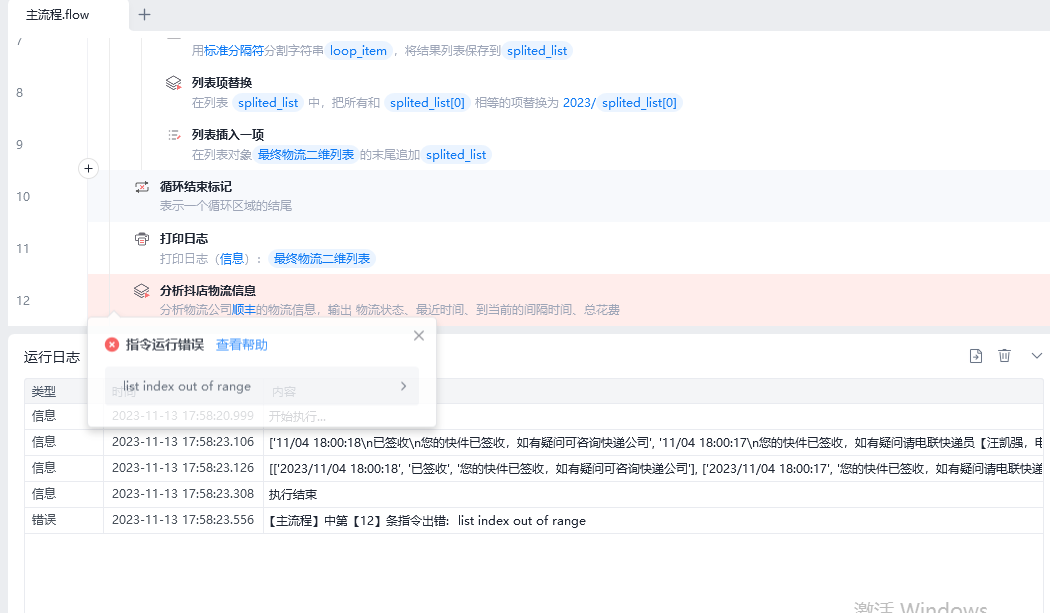Screen dimensions: 1050x613
Task: Click the red error icon in the popup
Action: [x=112, y=345]
